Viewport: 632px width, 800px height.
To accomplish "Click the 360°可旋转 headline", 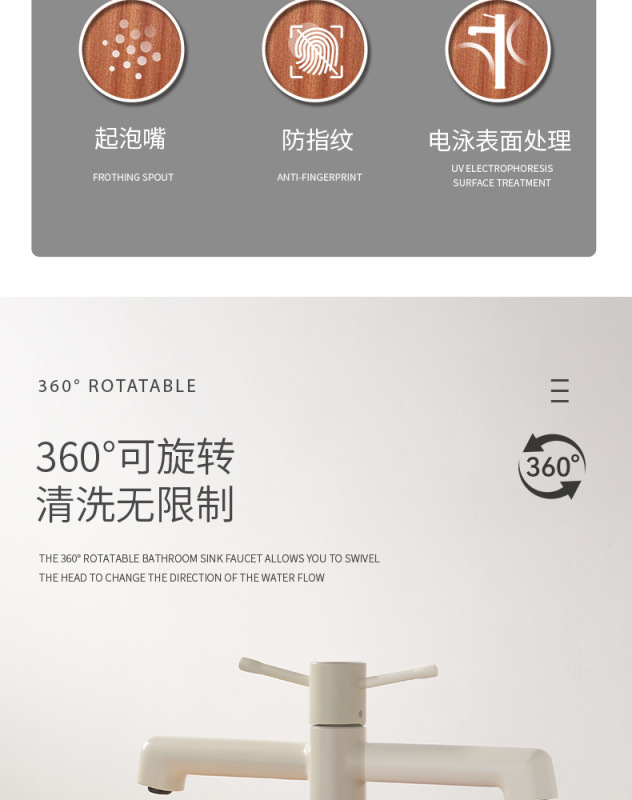I will pyautogui.click(x=136, y=456).
